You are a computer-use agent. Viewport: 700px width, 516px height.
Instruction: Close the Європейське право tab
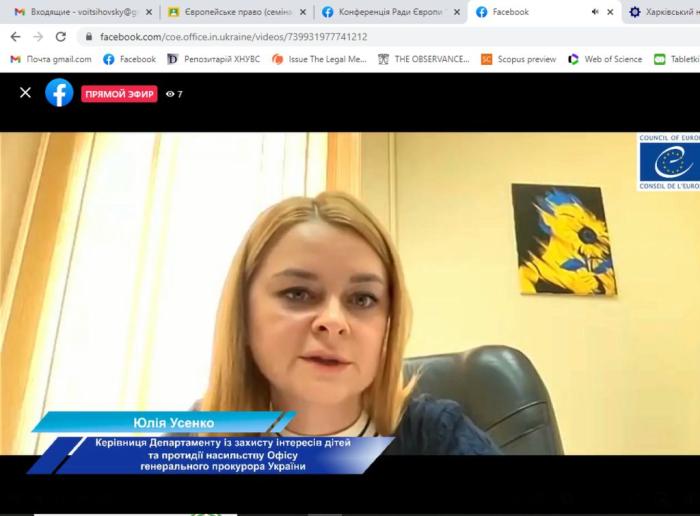point(303,12)
